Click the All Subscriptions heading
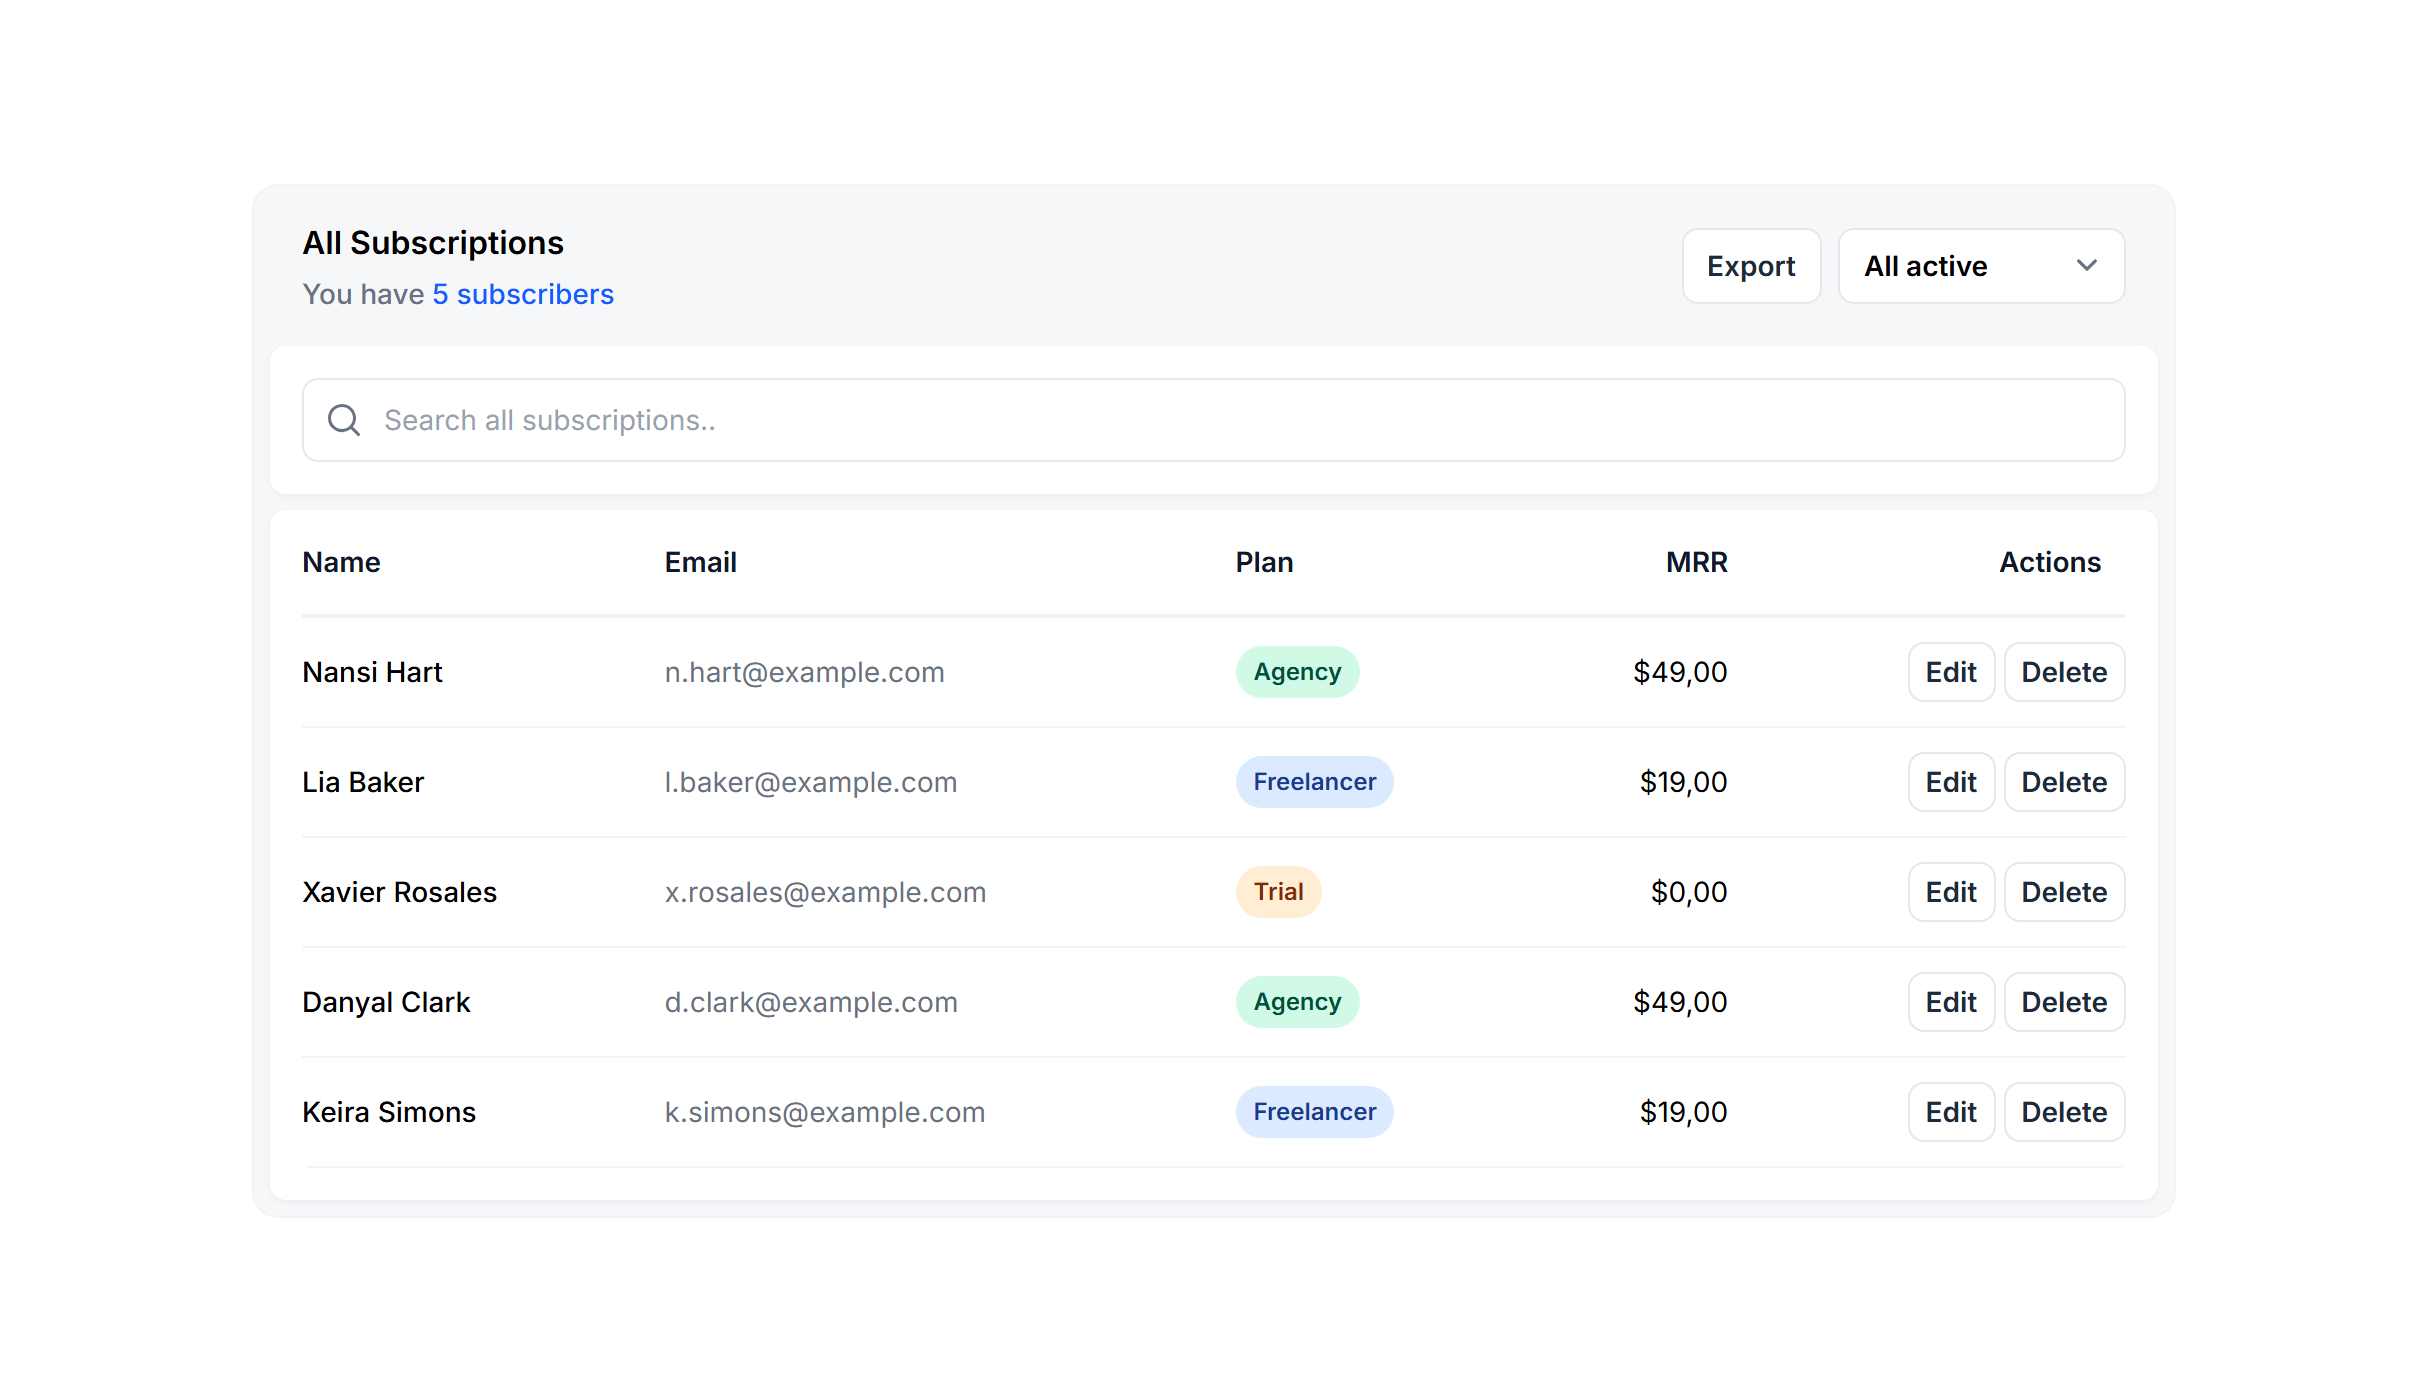The height and width of the screenshot is (1400, 2428). (x=433, y=243)
